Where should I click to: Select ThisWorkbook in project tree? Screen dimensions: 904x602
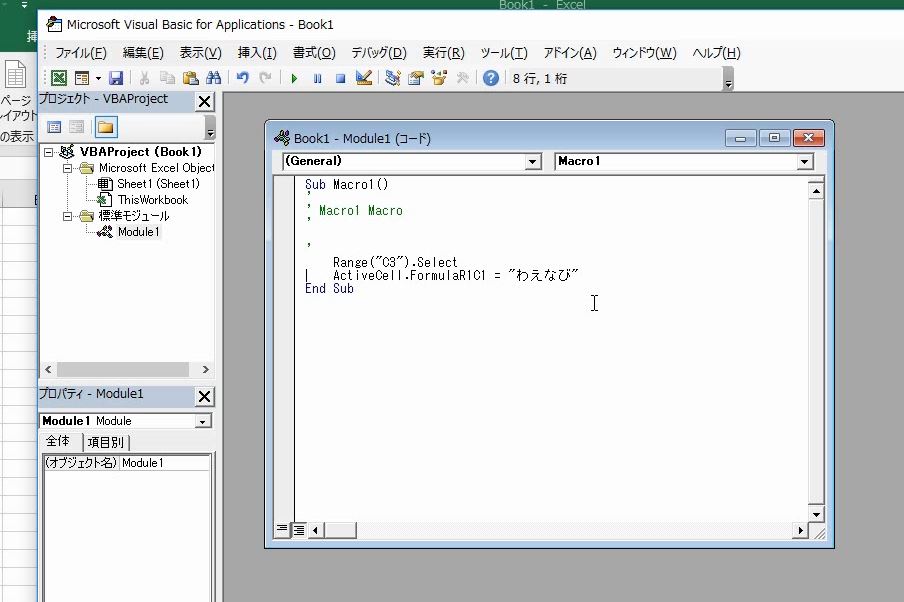[153, 200]
